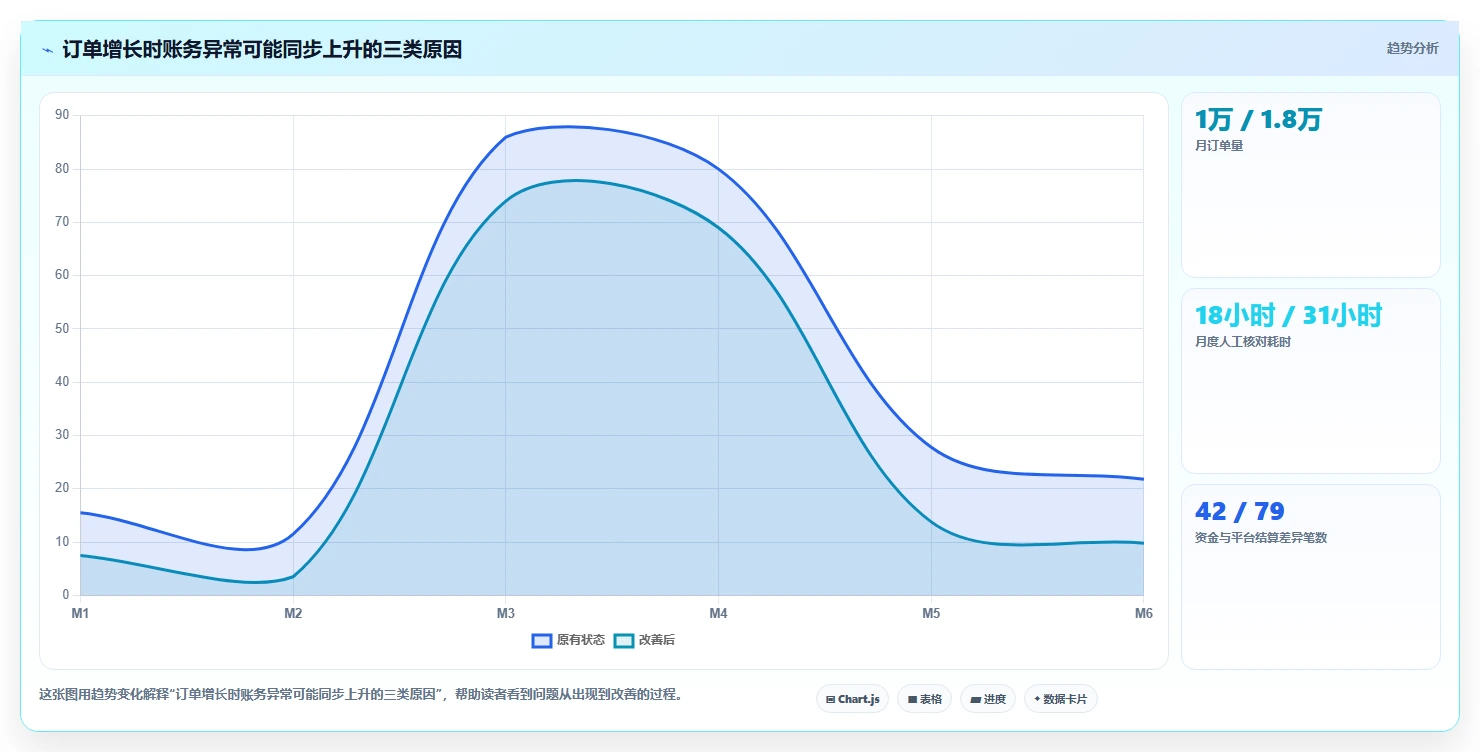Click the 42 / 79 value
Screen dimensions: 1480x752
1239,512
